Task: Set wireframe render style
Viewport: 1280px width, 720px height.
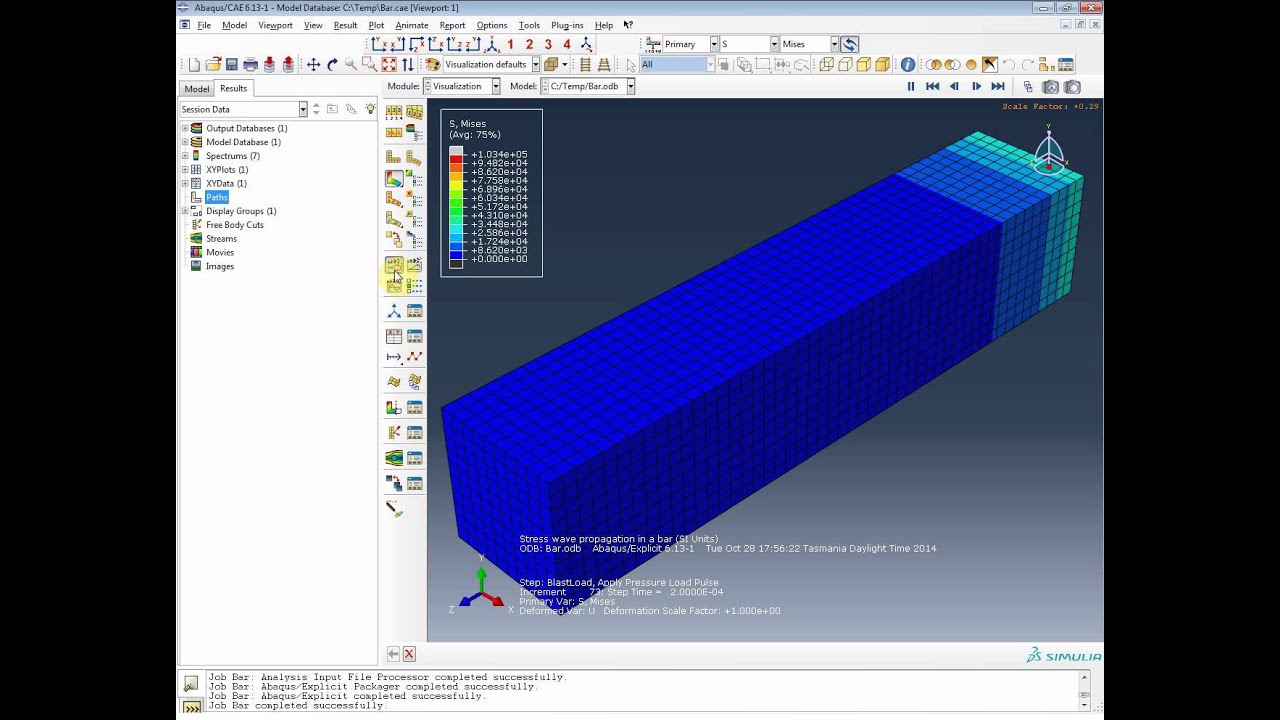Action: click(827, 65)
